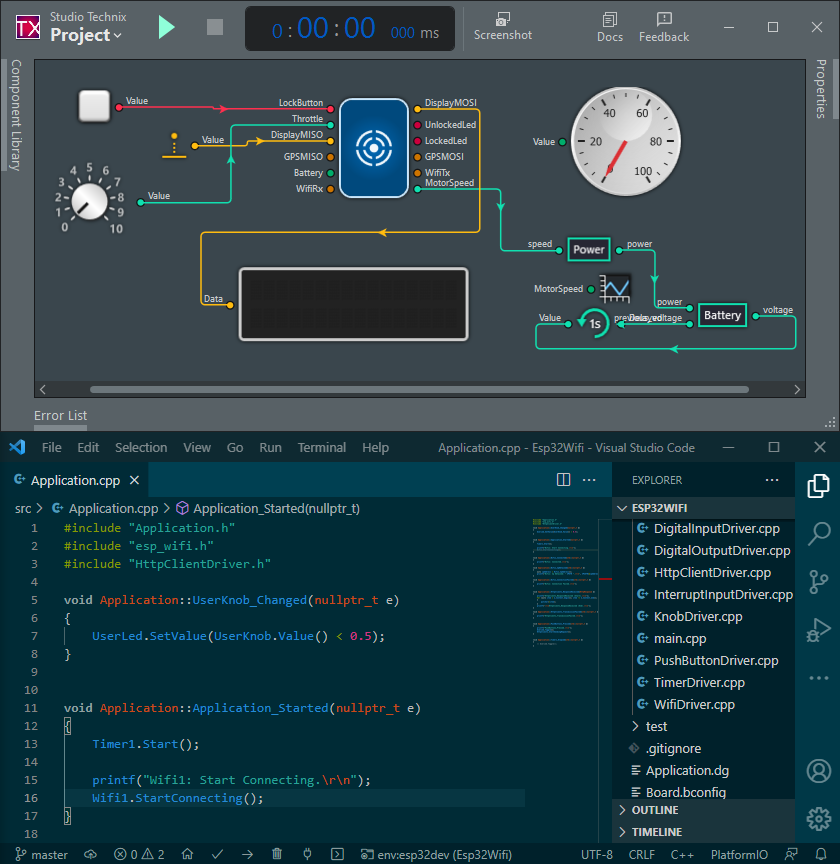Open the File menu in VS Code
This screenshot has height=864, width=840.
click(52, 447)
